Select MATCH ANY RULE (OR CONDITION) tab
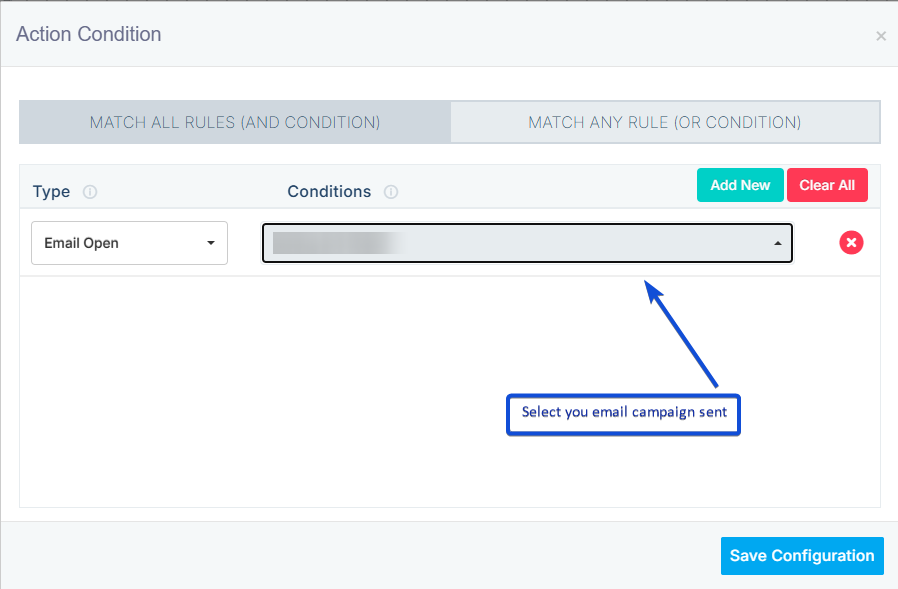 pyautogui.click(x=665, y=122)
